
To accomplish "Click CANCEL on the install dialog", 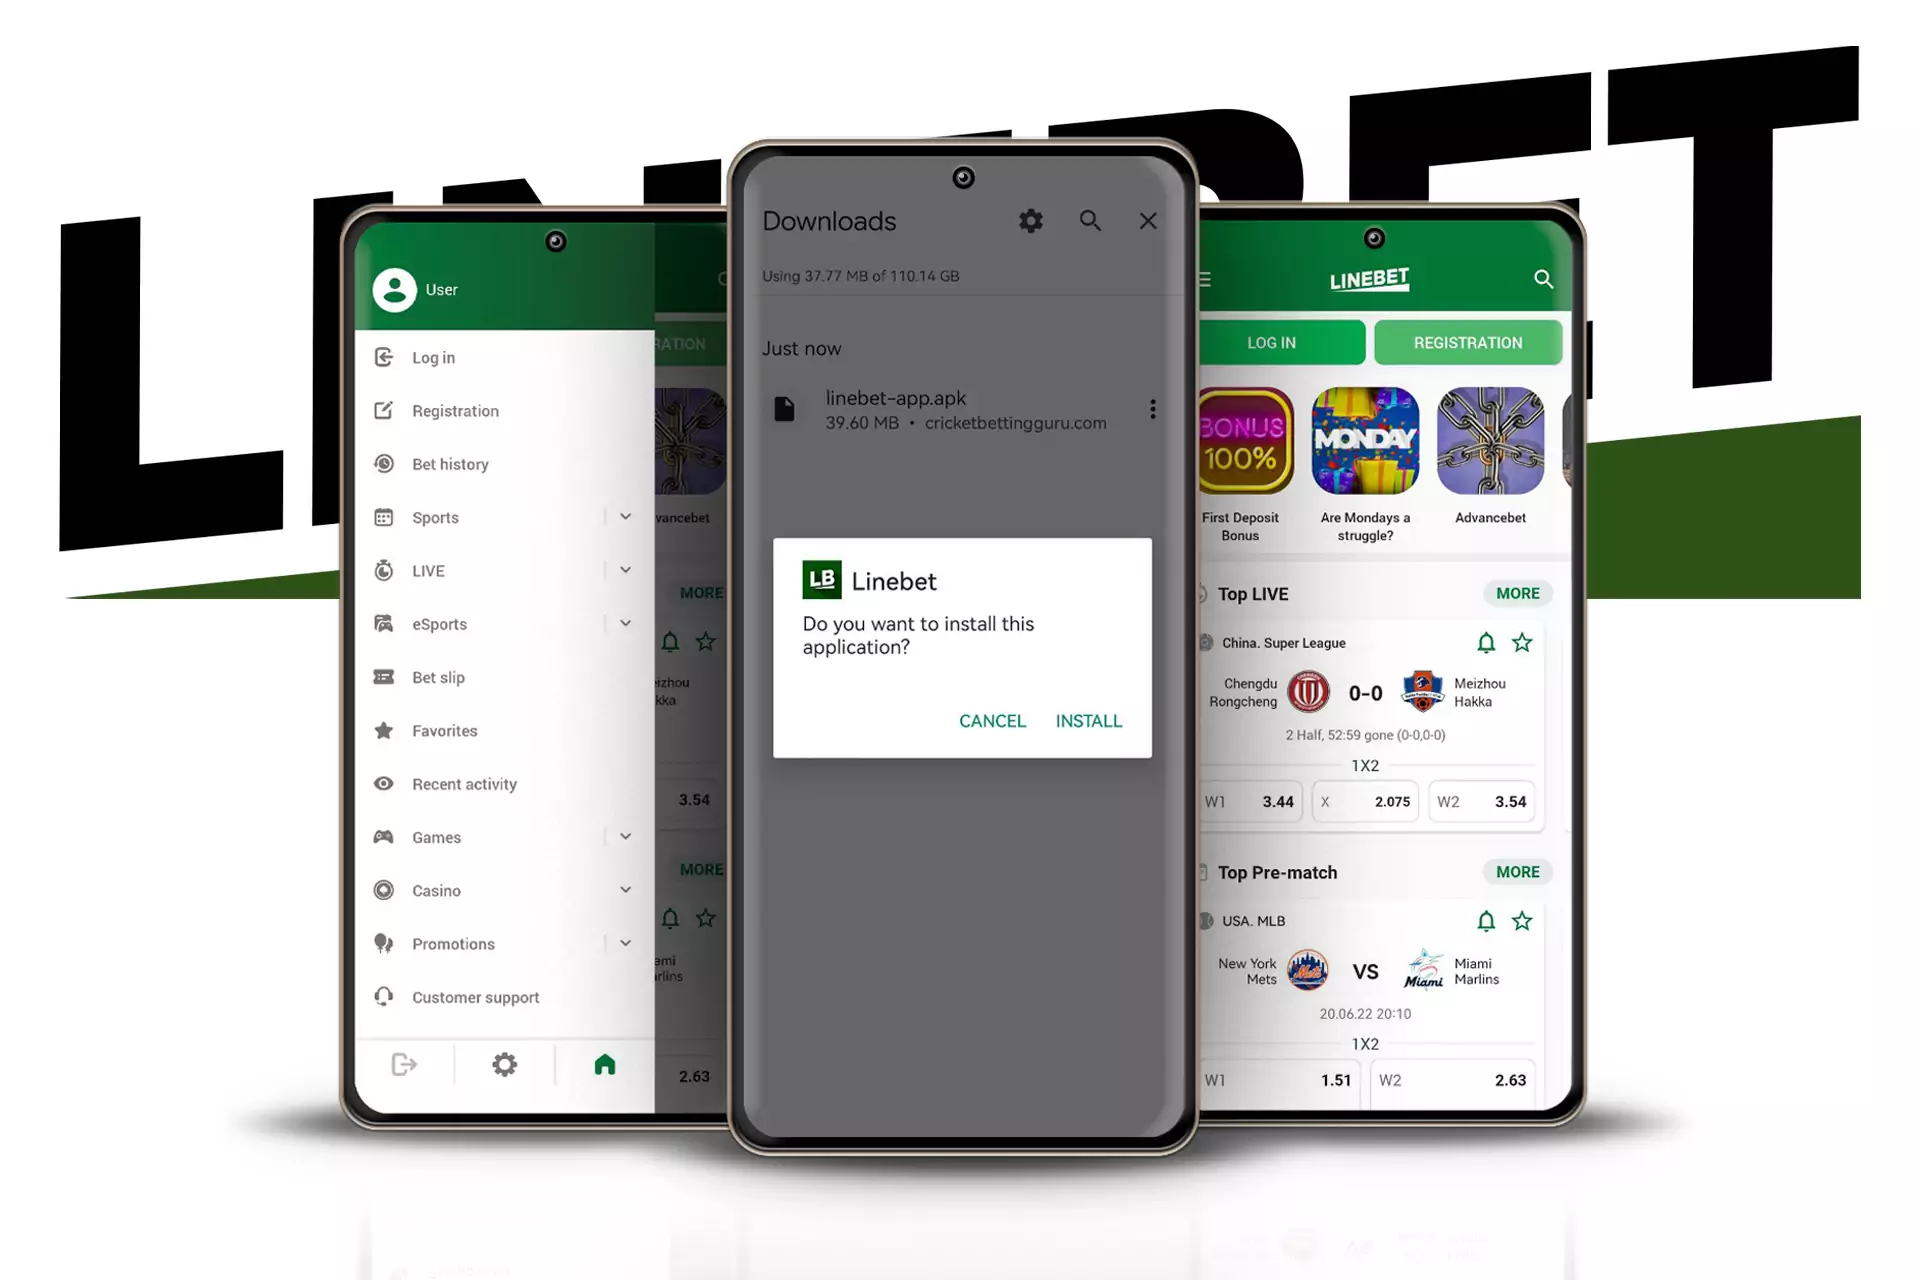I will [x=991, y=720].
